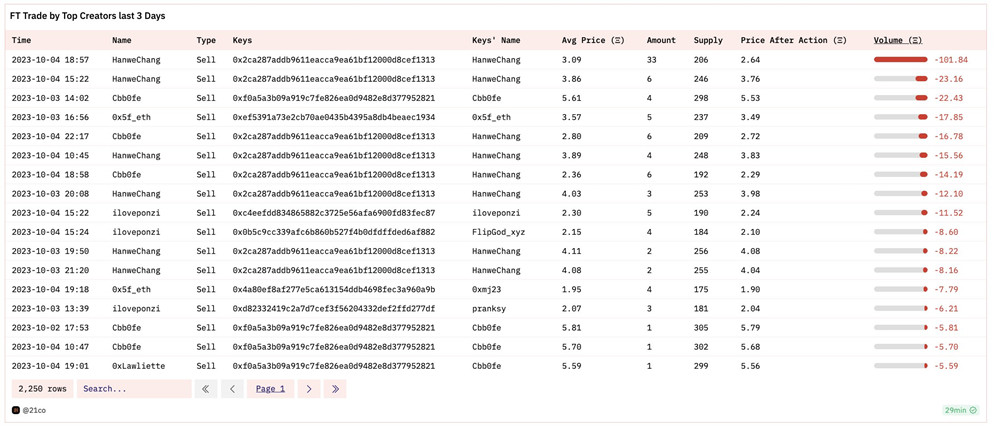Image resolution: width=1000 pixels, height=429 pixels.
Task: Go to the first page of results
Action: [x=206, y=389]
